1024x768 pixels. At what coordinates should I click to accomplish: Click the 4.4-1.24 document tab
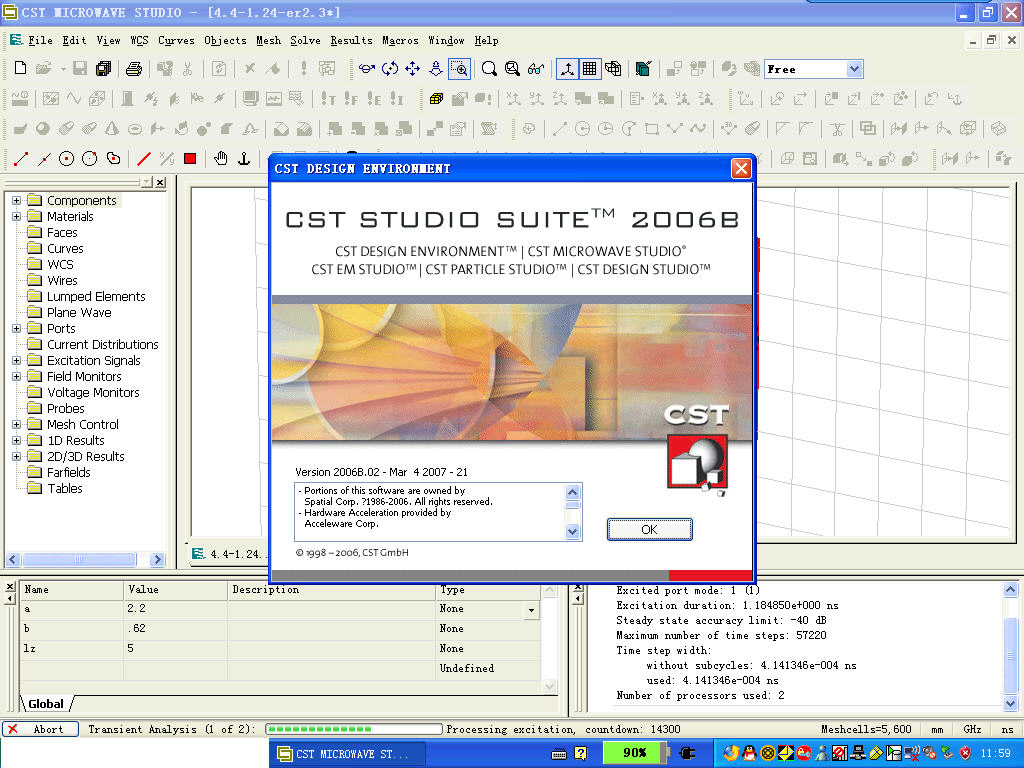coord(229,554)
